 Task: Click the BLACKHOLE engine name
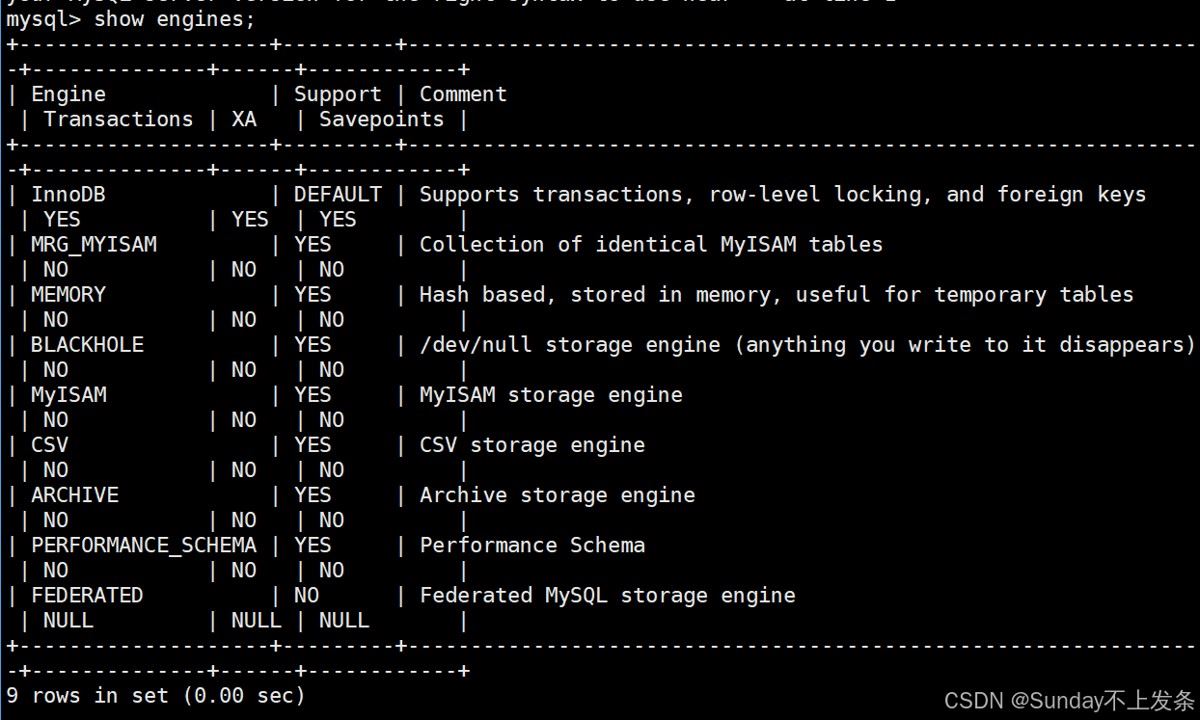tap(87, 345)
